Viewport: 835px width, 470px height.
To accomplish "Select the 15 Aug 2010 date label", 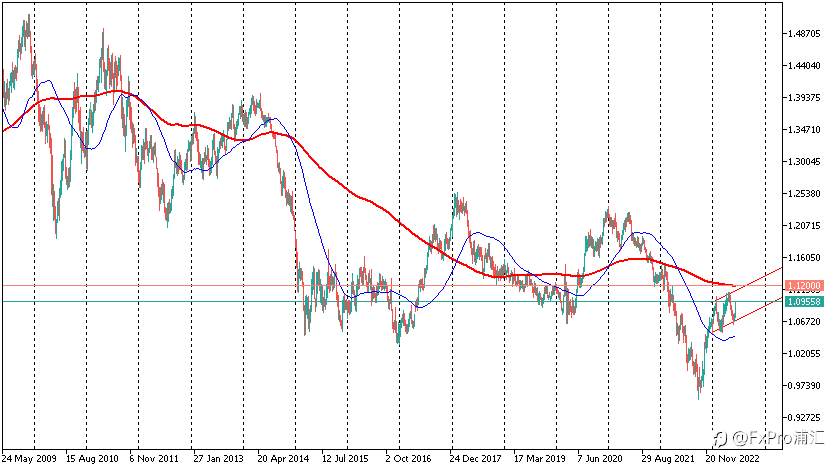I will pos(92,458).
